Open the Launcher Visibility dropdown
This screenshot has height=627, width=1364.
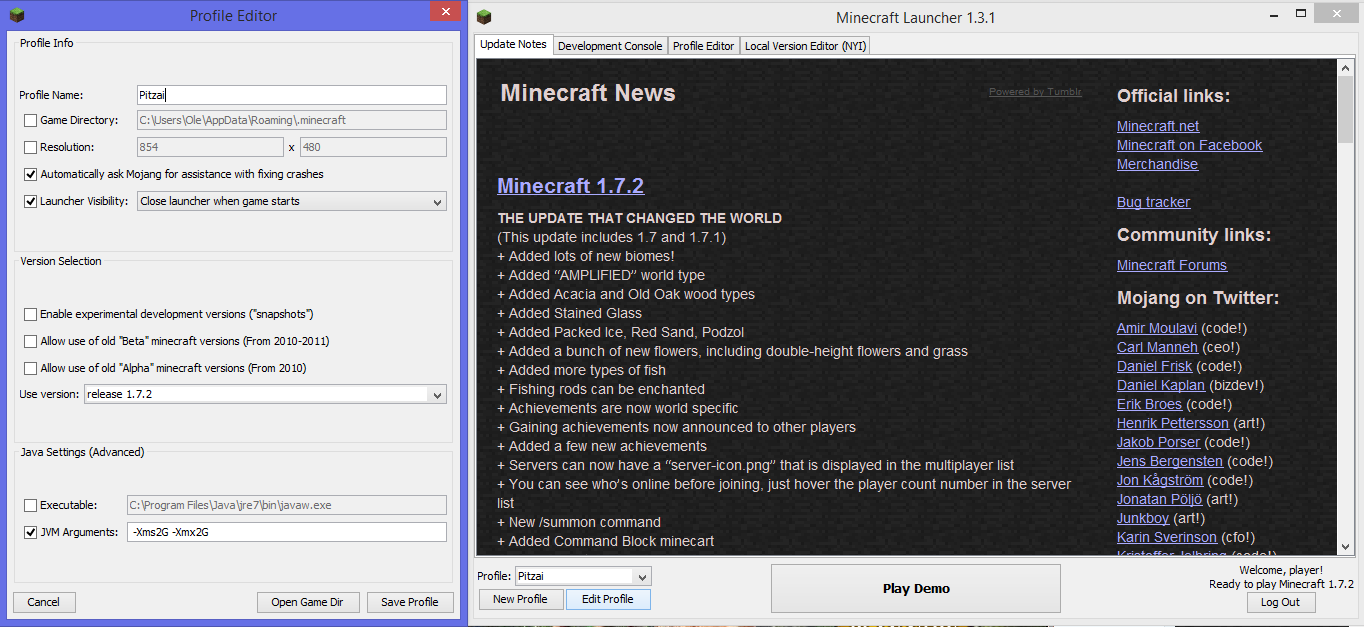click(x=291, y=201)
